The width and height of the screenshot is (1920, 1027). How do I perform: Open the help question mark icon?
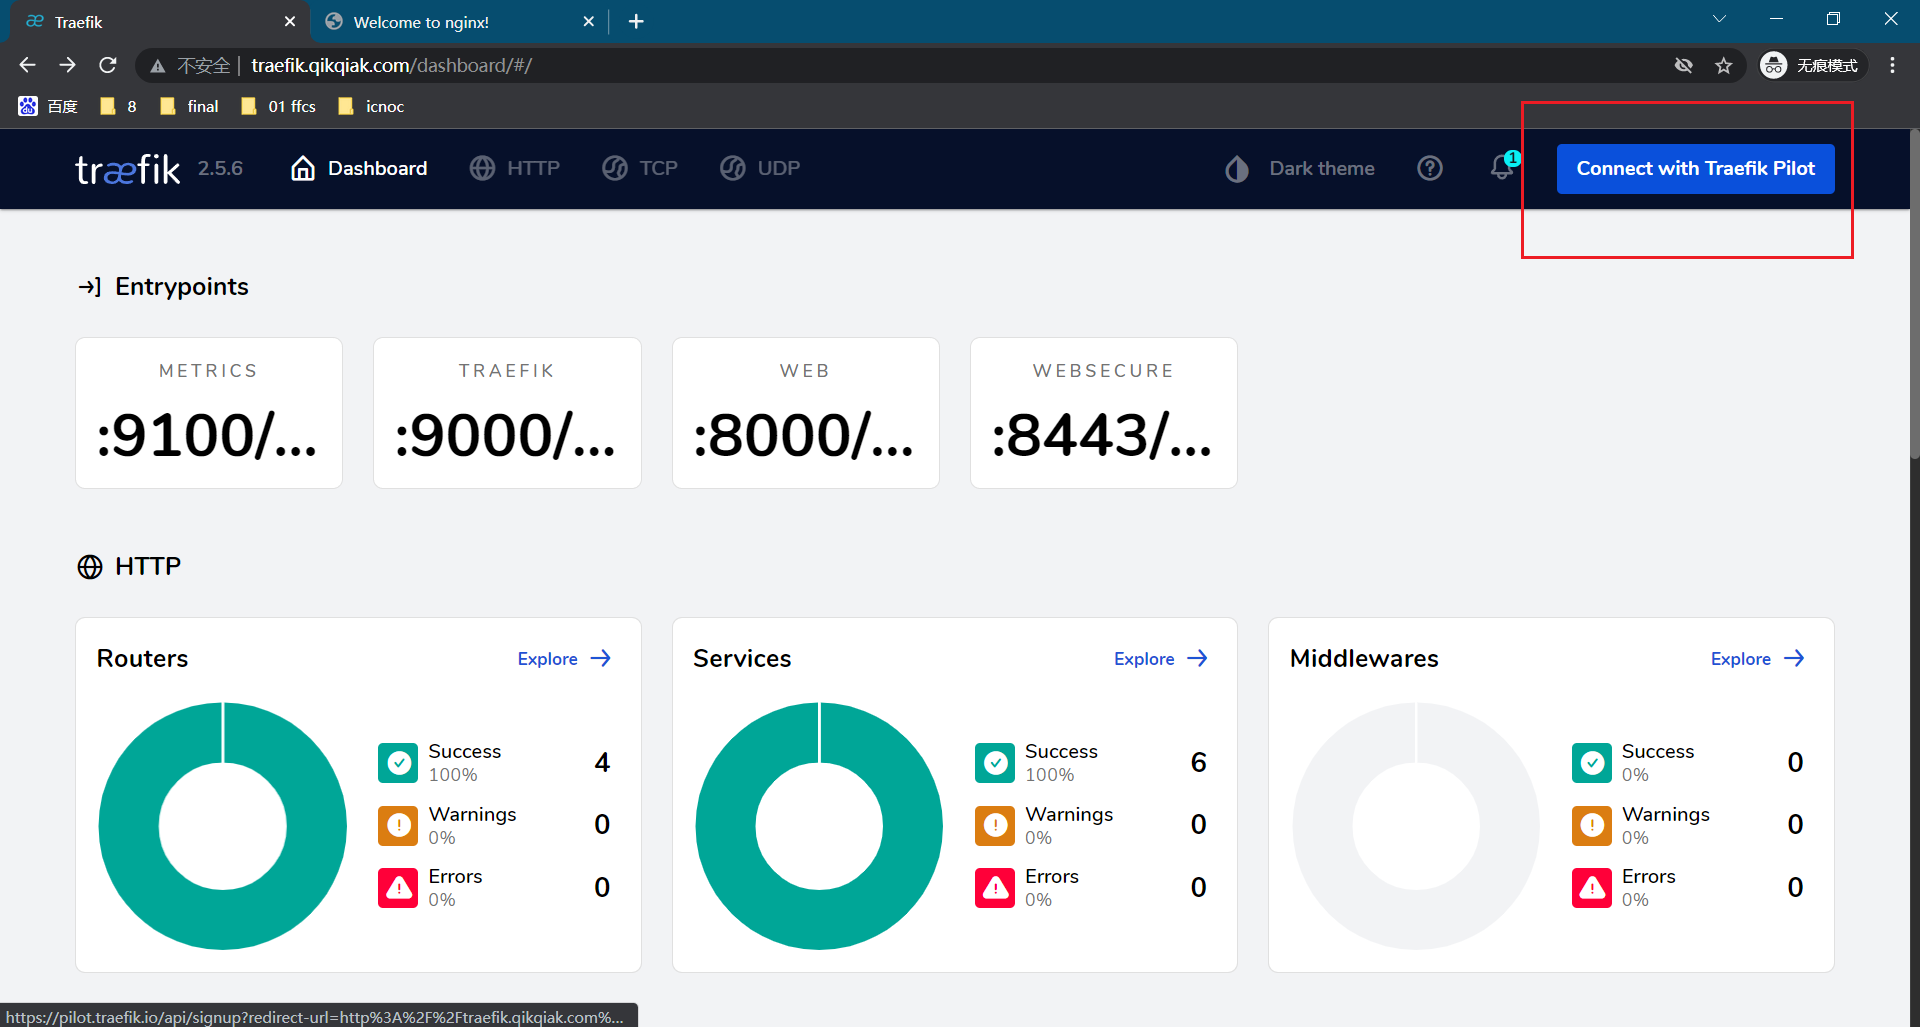1430,168
